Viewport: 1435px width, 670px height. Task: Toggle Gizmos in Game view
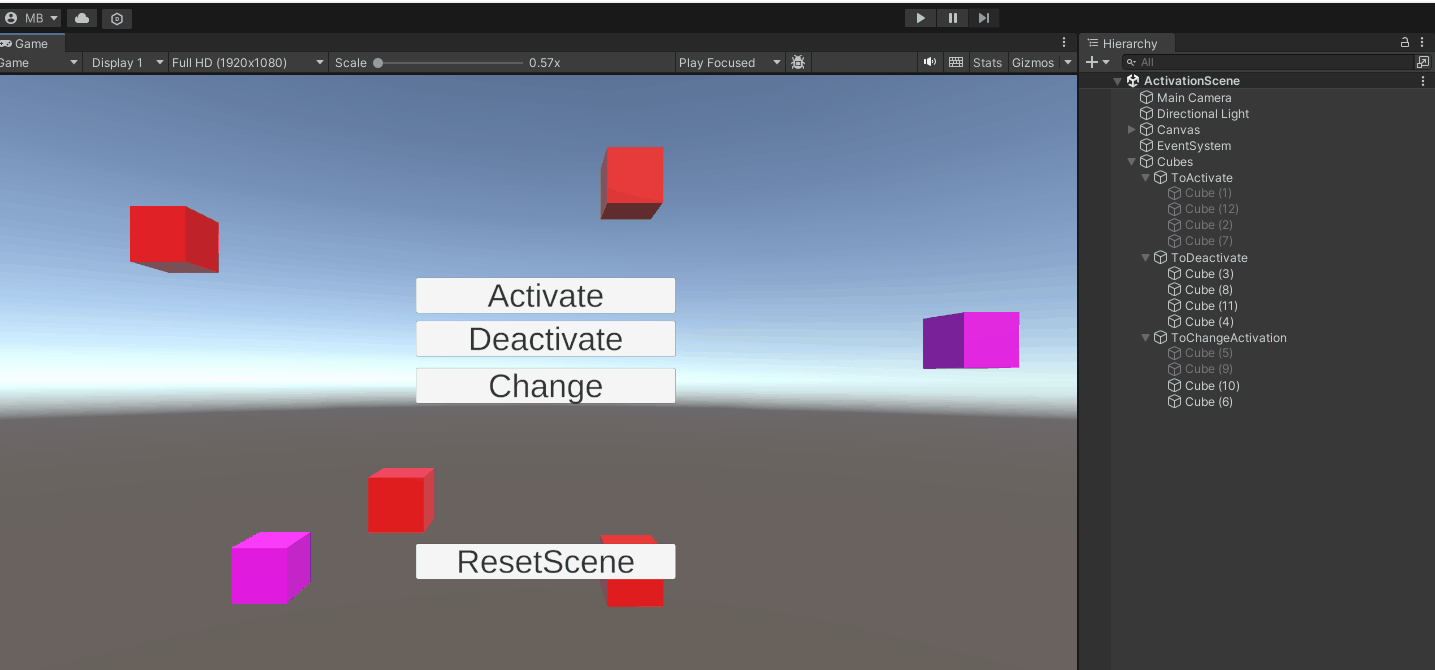tap(1033, 62)
